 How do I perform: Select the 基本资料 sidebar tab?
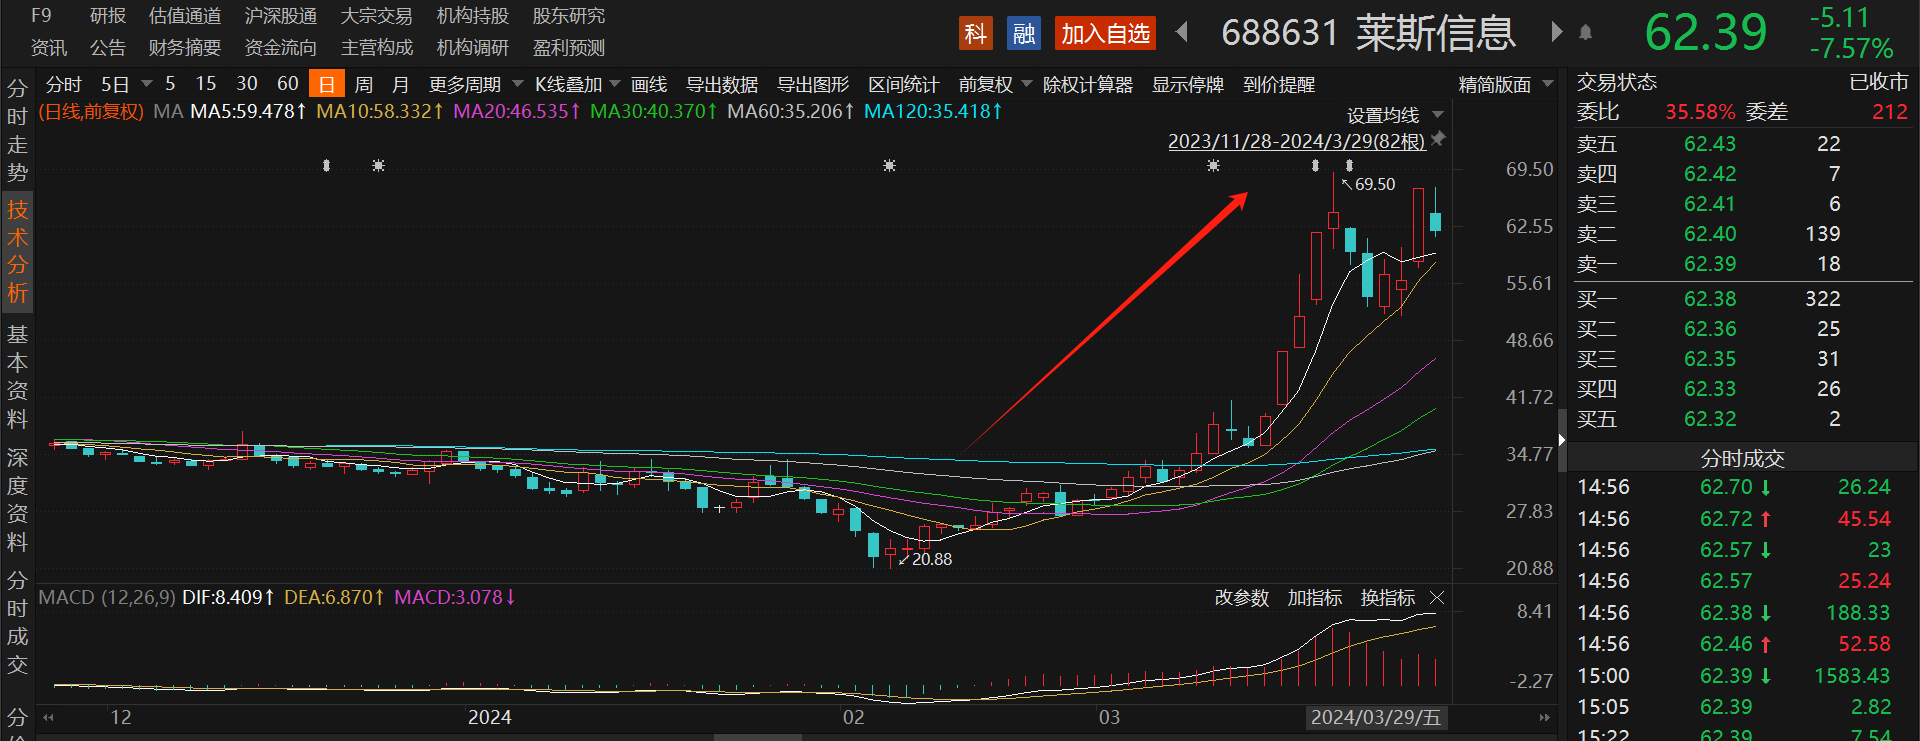(17, 376)
